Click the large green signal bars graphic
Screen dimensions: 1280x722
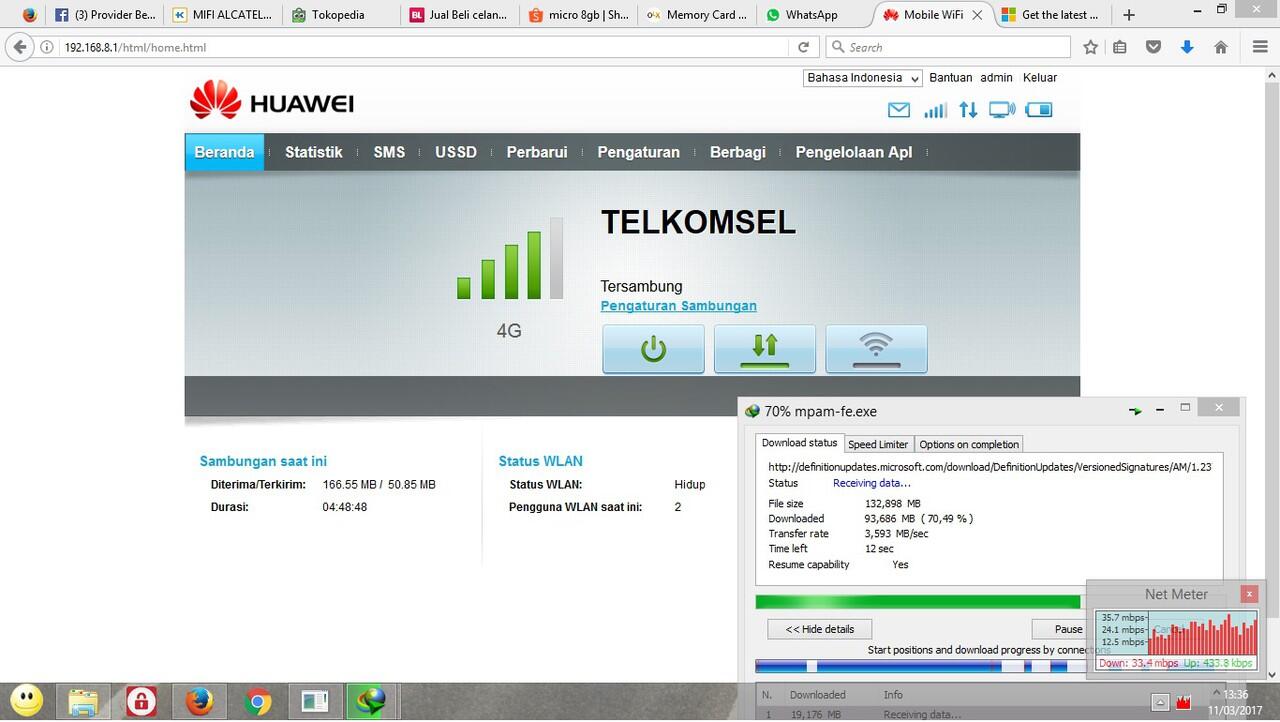pyautogui.click(x=509, y=259)
